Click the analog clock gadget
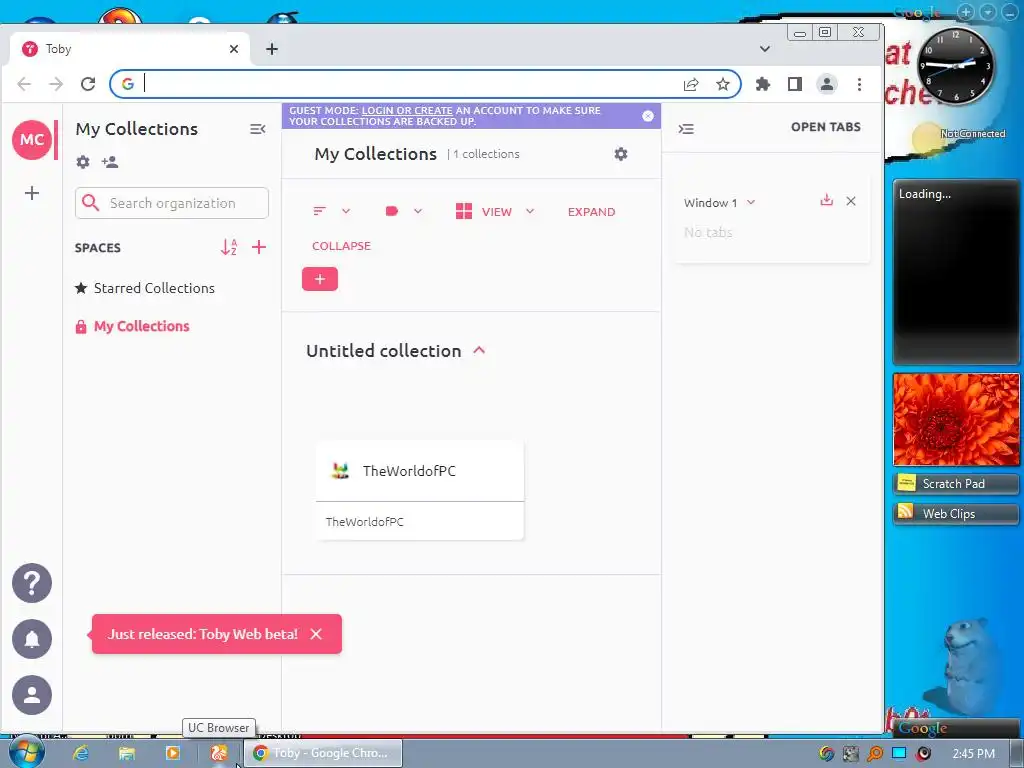This screenshot has width=1024, height=768. [x=955, y=66]
